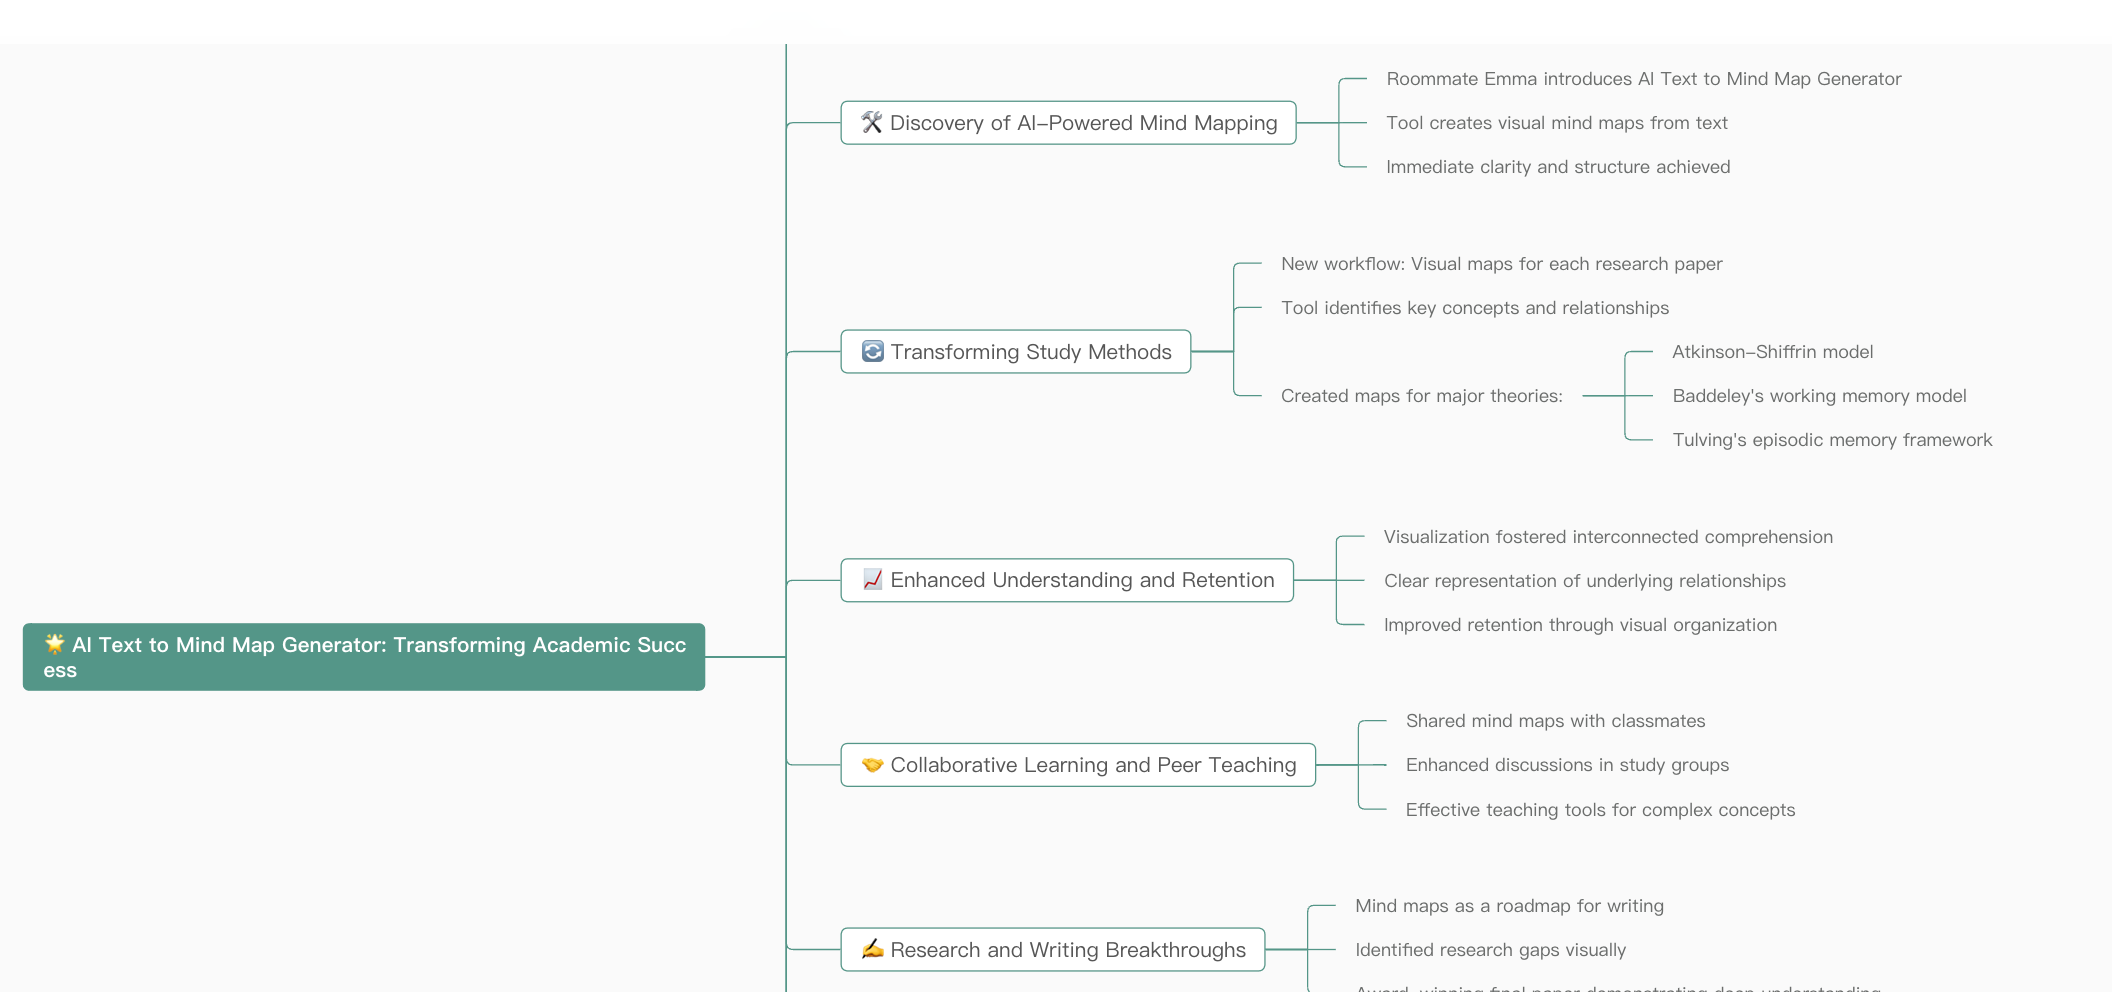Select 'Improved retention through visual organization'
The height and width of the screenshot is (992, 2112).
pyautogui.click(x=1580, y=625)
